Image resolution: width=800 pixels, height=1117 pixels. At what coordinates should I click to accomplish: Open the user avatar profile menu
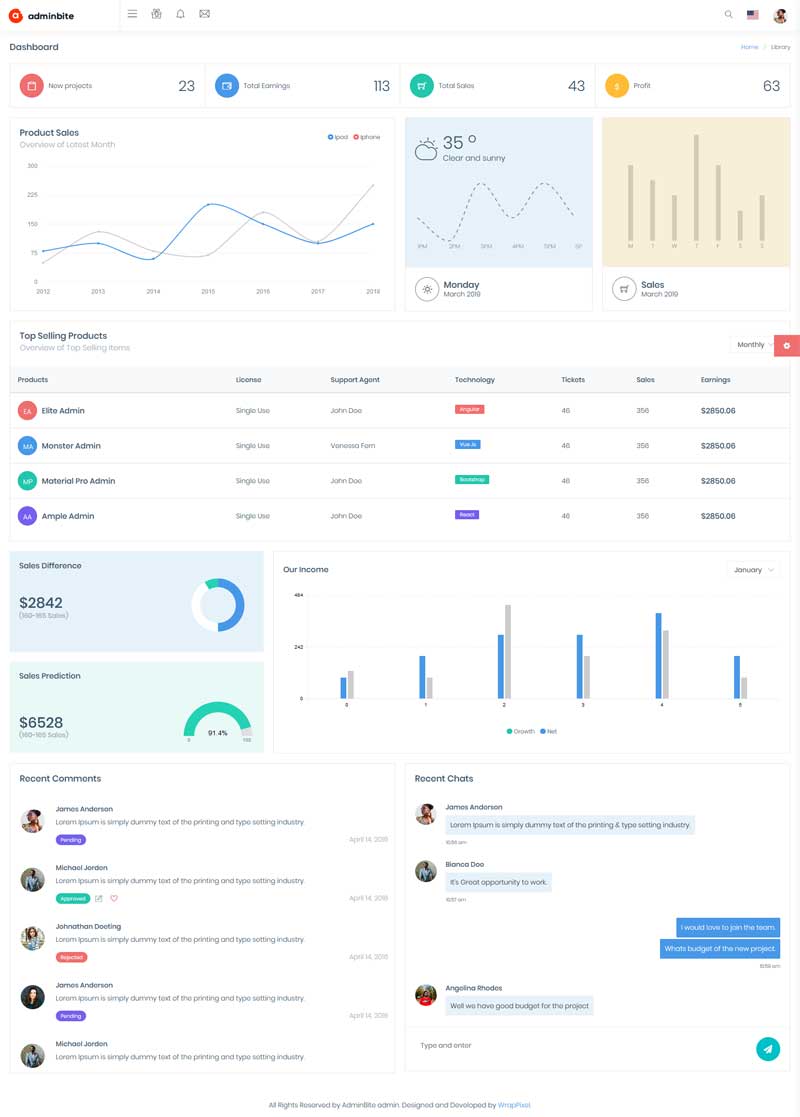(780, 15)
